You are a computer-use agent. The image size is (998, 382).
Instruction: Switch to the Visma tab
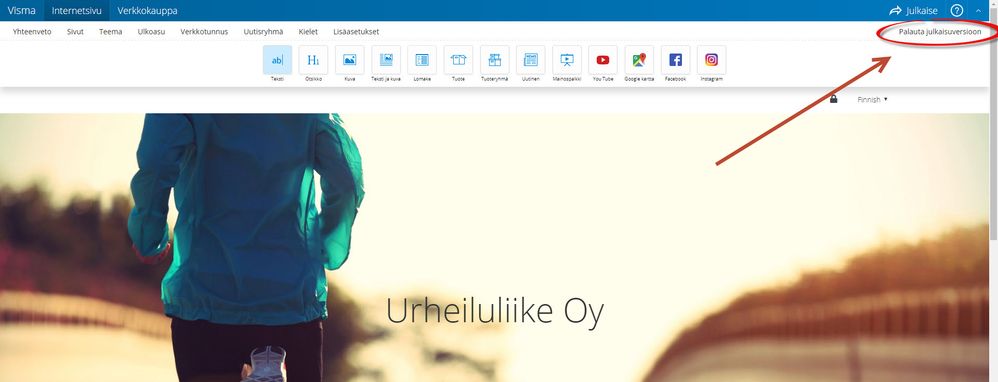tap(22, 10)
